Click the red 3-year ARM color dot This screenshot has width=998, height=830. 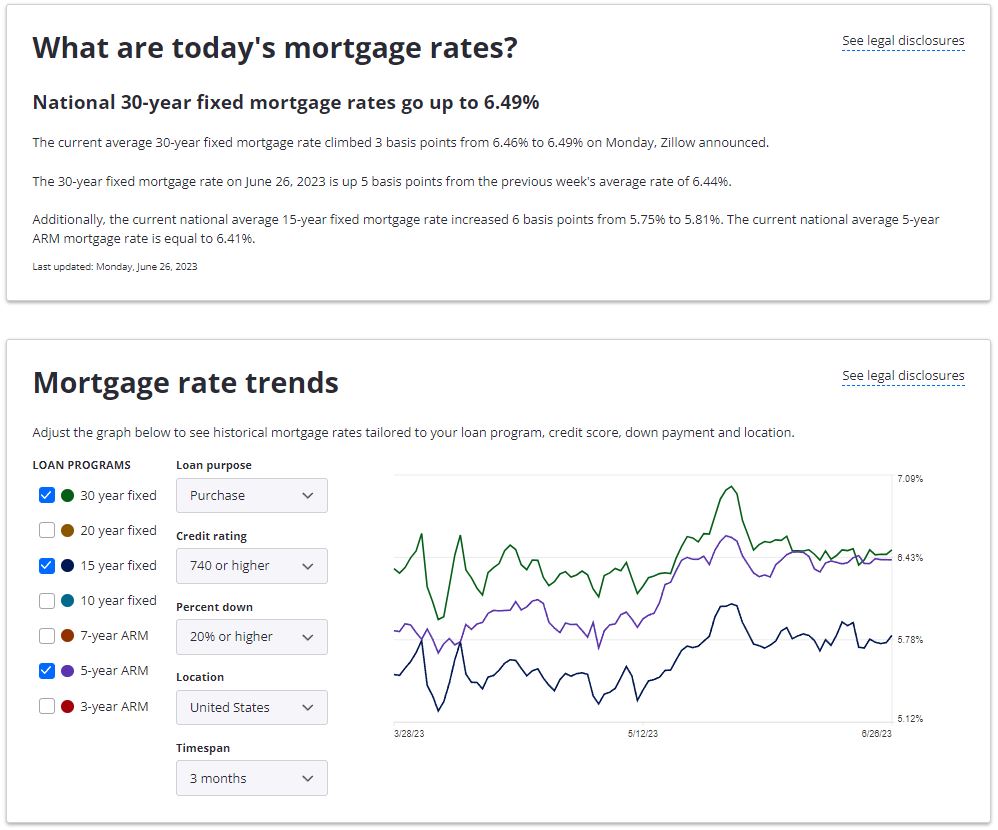click(x=67, y=706)
